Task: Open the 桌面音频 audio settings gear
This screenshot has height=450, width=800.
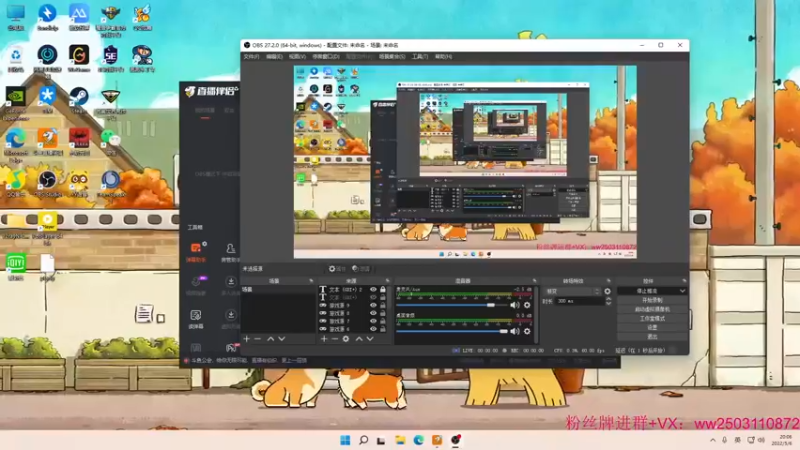Action: 527,331
